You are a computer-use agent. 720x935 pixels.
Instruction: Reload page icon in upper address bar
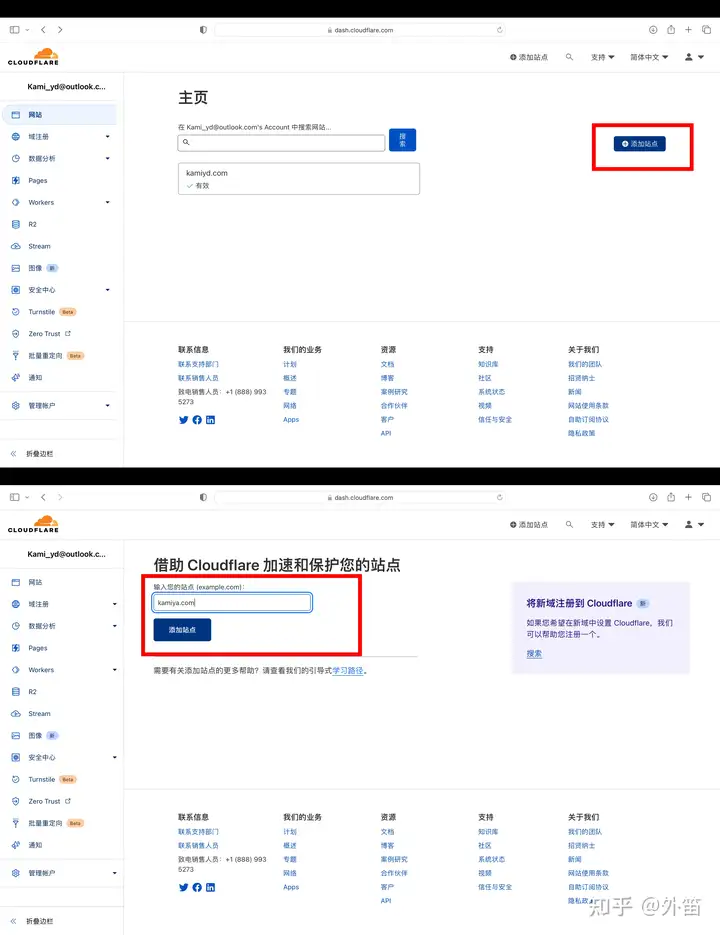coord(499,30)
